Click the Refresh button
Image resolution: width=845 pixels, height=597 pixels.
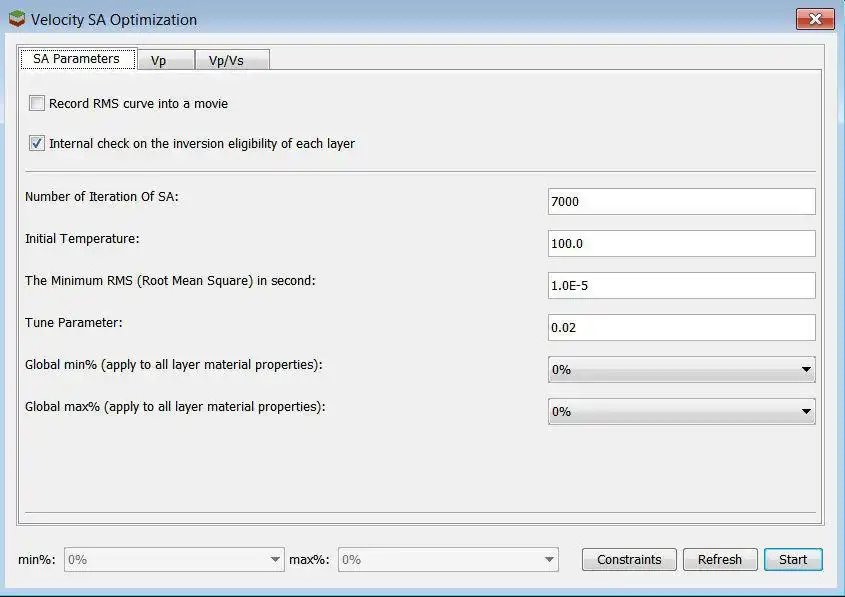point(720,559)
